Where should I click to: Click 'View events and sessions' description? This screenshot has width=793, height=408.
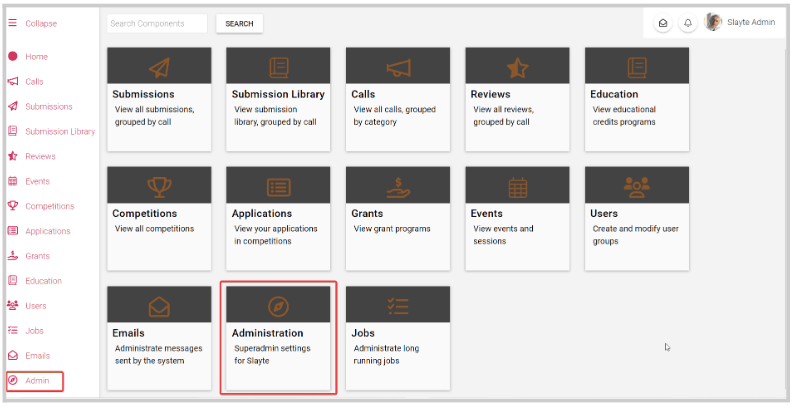tap(503, 235)
